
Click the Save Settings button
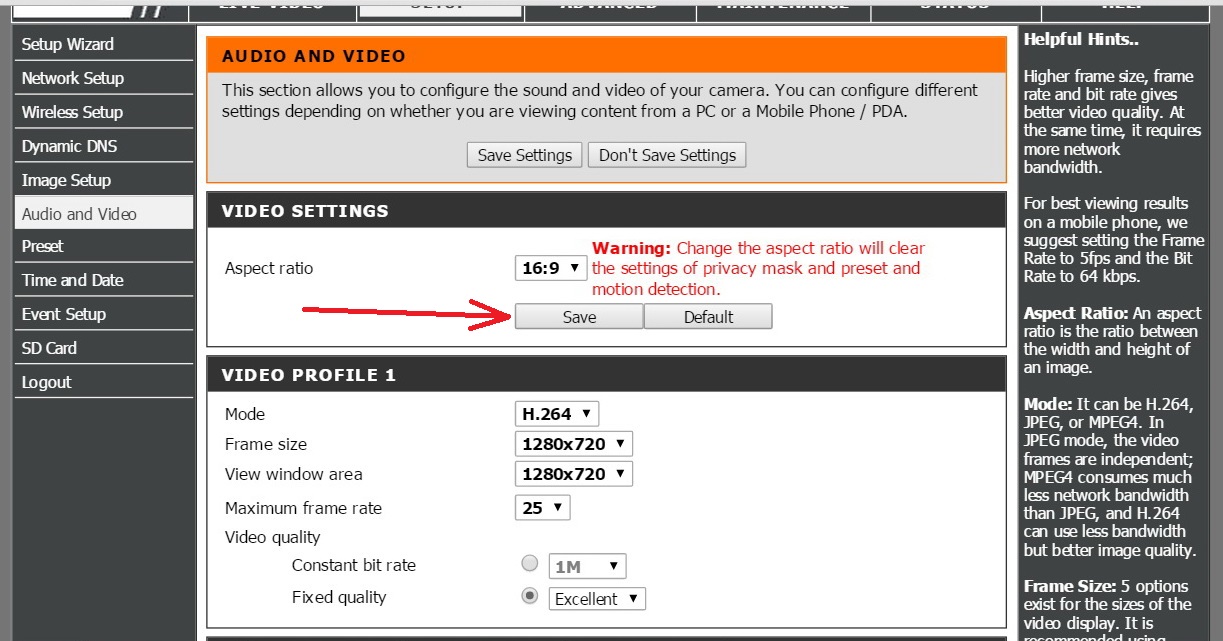(x=525, y=155)
